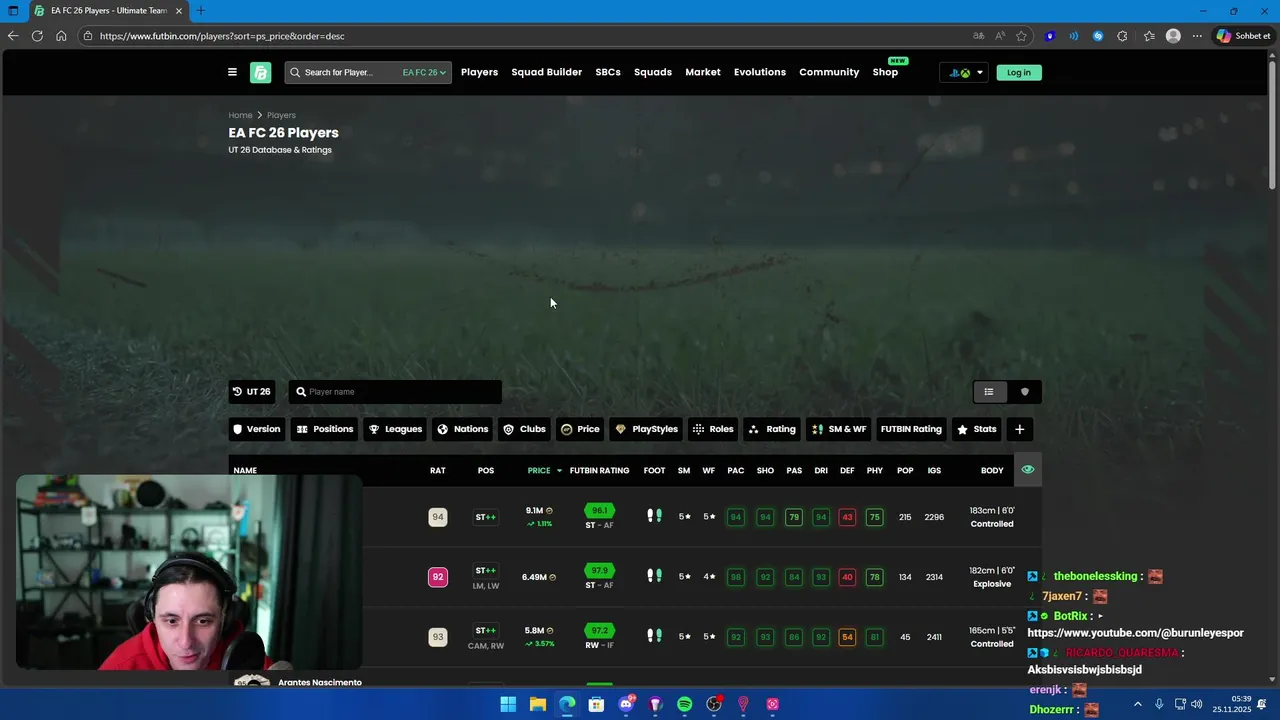This screenshot has width=1280, height=720.
Task: Open a new browser tab
Action: tap(200, 11)
